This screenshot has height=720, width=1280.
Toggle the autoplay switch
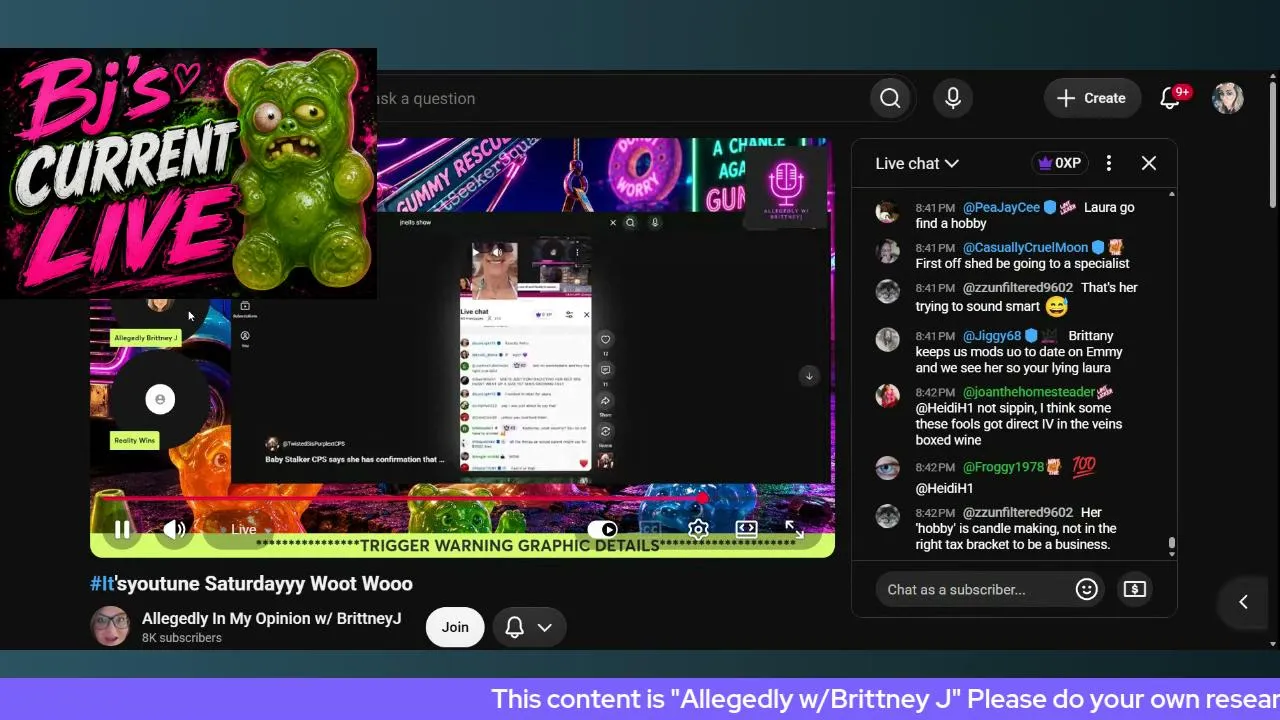point(603,530)
